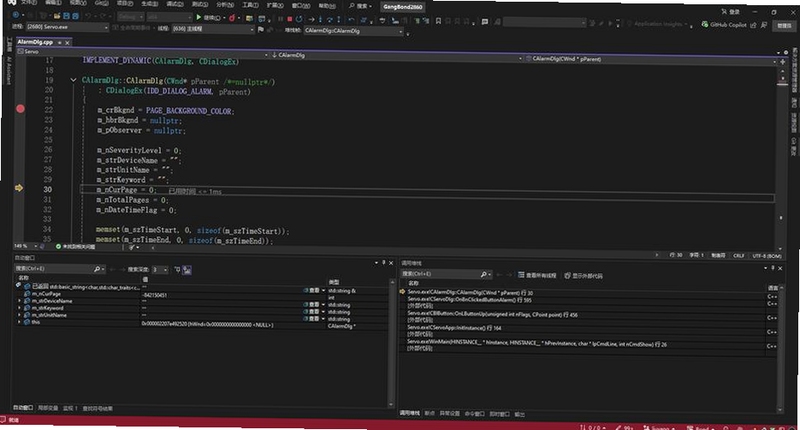Open the zoom level 149% dropdown
The width and height of the screenshot is (800, 430).
coord(24,246)
